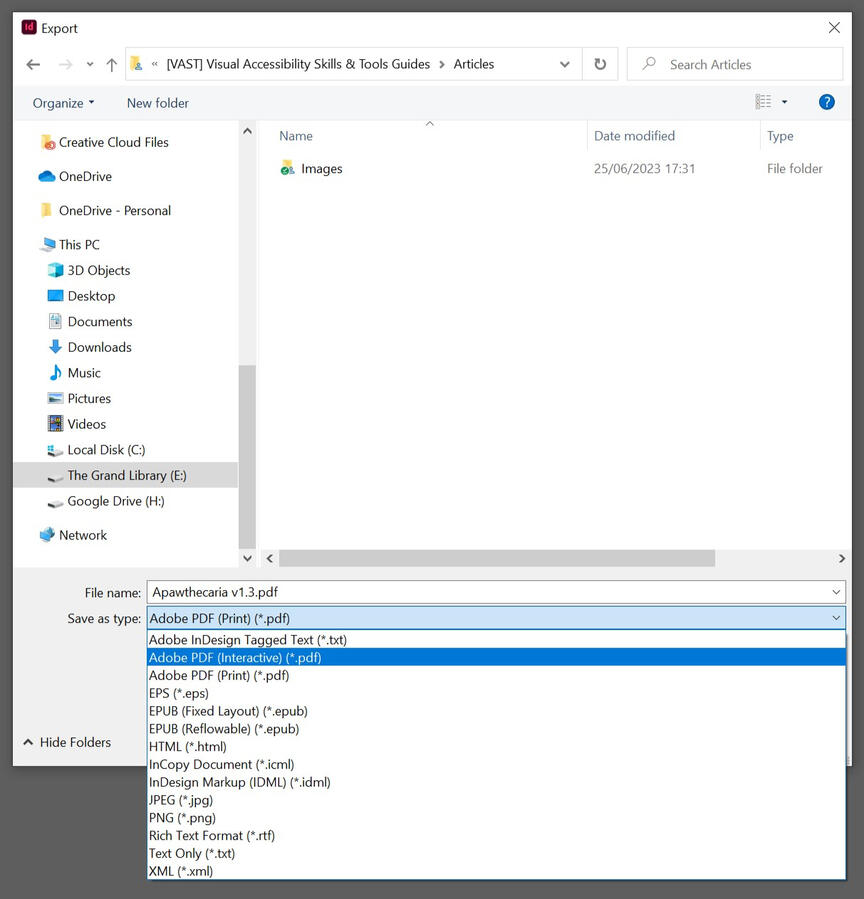The image size is (864, 899).
Task: Open the Organize menu
Action: click(x=62, y=102)
